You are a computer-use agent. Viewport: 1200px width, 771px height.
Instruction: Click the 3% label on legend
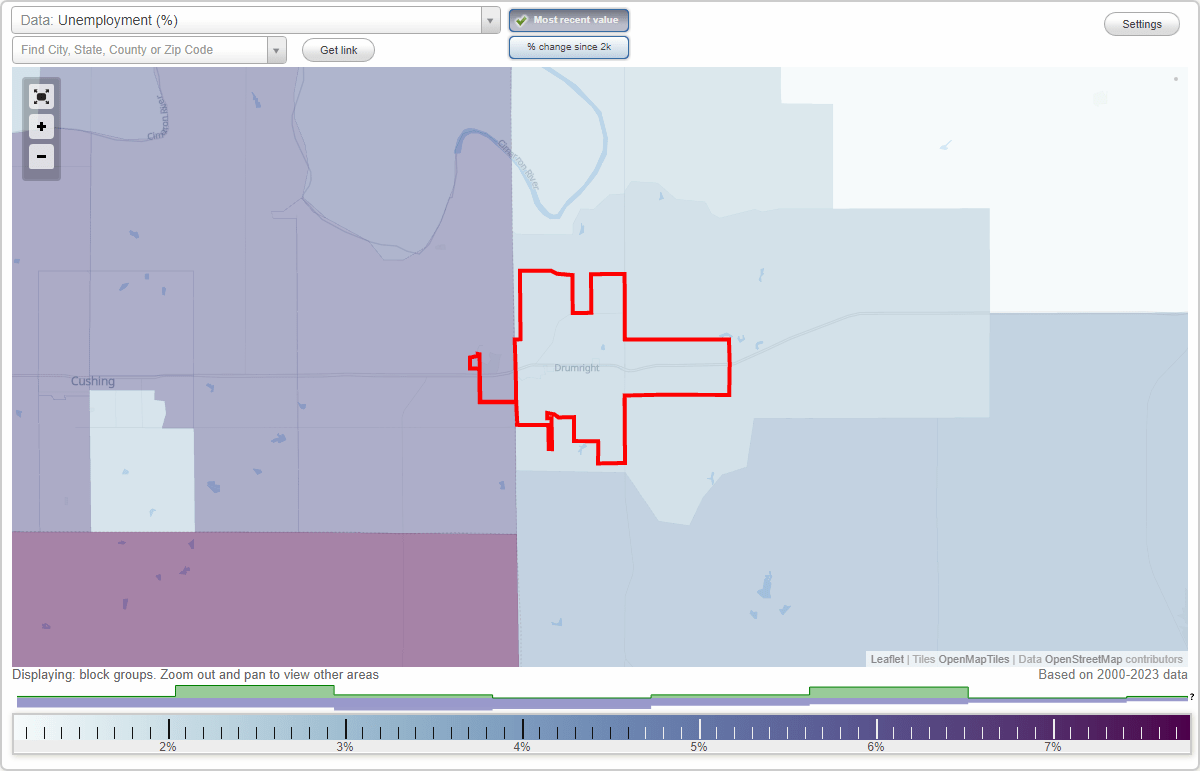point(345,747)
